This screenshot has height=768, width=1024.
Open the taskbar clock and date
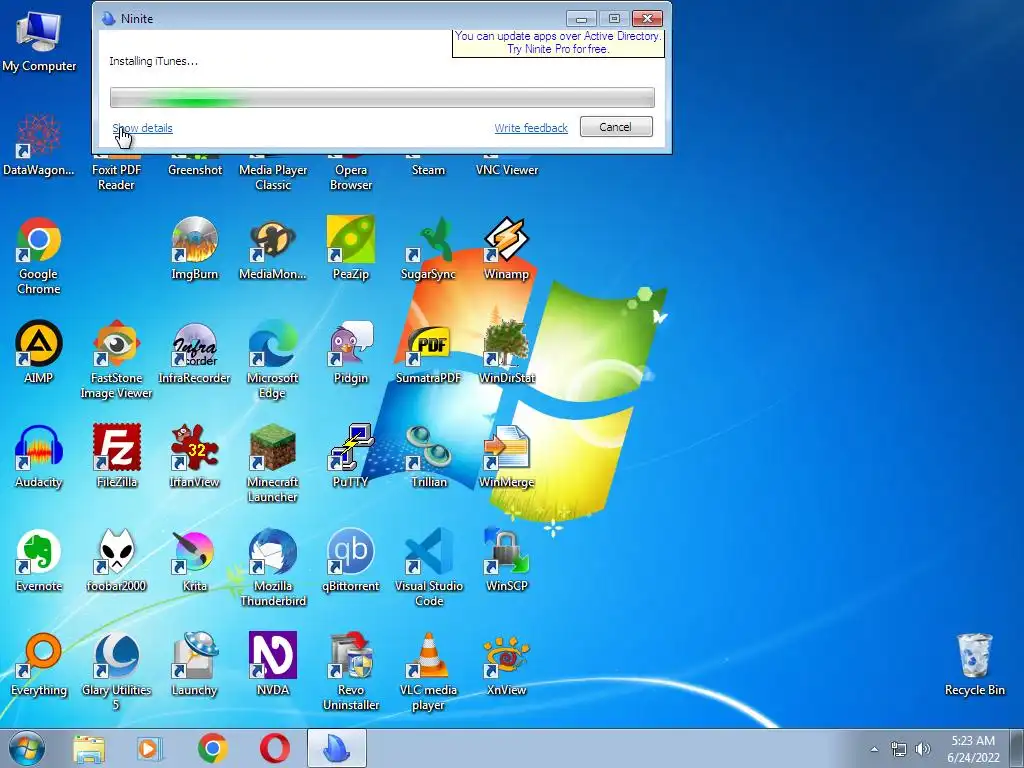[x=973, y=749]
